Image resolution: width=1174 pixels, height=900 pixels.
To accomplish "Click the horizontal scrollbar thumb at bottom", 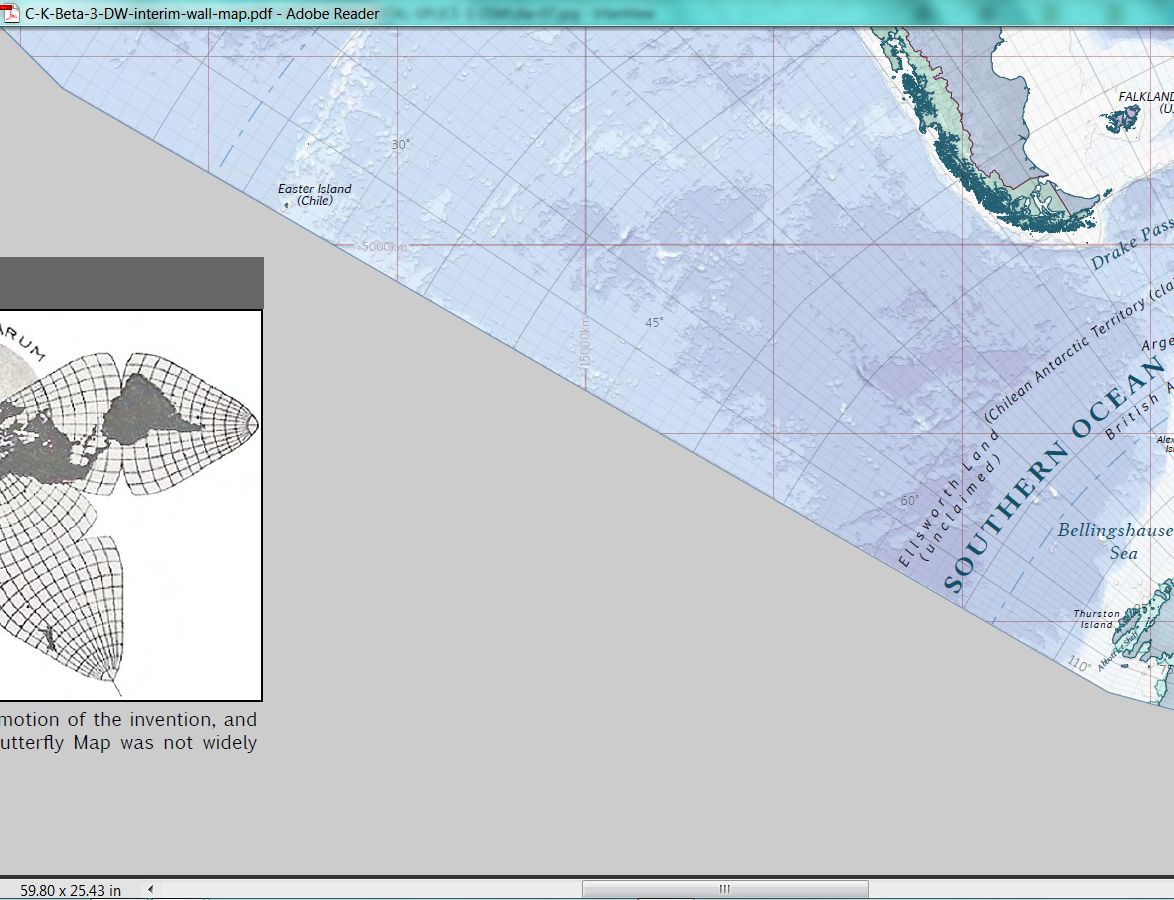I will coord(725,890).
